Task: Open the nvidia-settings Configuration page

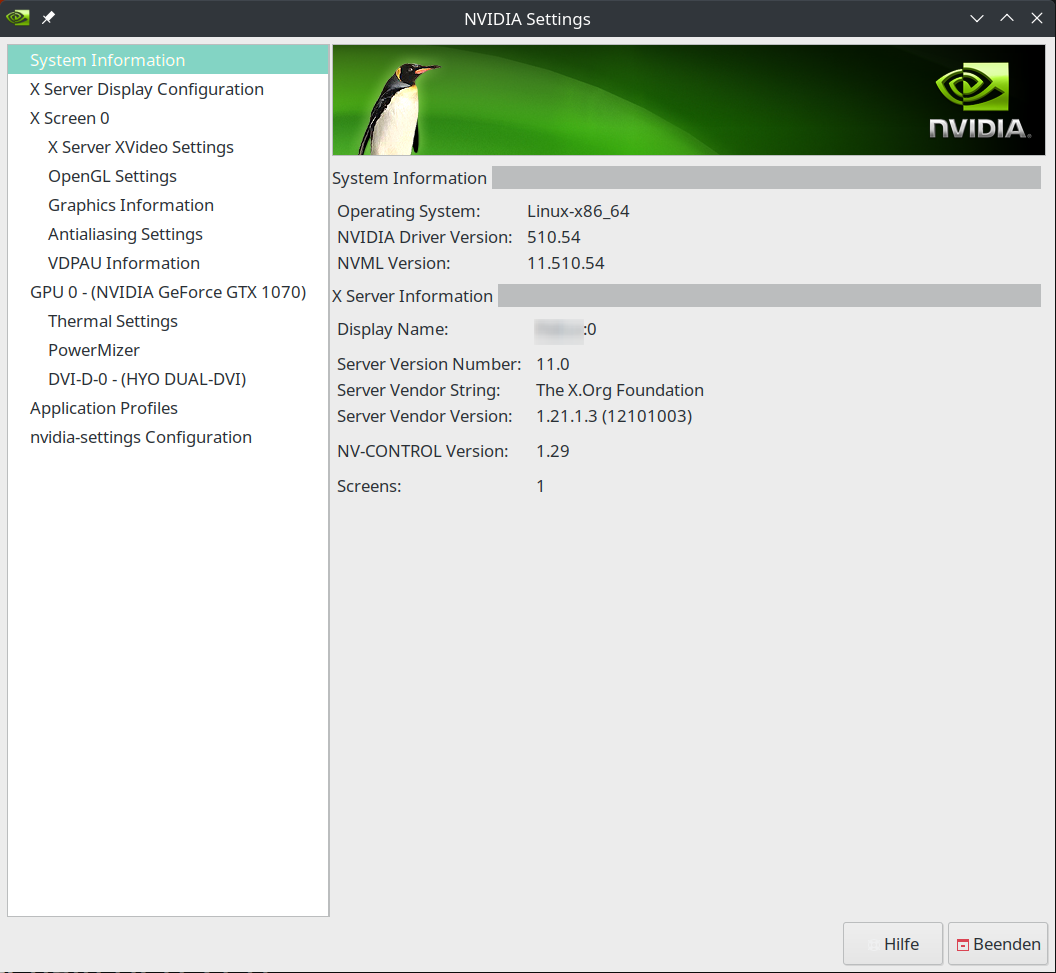Action: pyautogui.click(x=141, y=436)
